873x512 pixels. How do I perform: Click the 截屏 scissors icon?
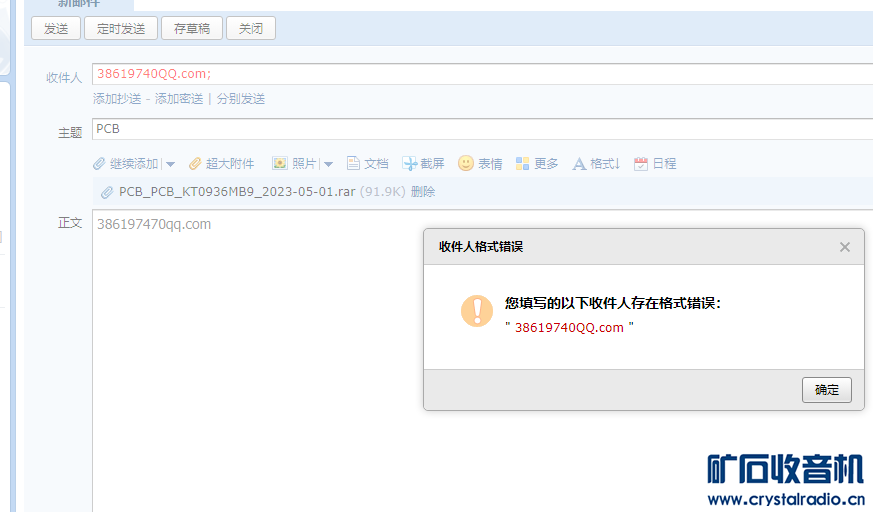click(x=409, y=163)
